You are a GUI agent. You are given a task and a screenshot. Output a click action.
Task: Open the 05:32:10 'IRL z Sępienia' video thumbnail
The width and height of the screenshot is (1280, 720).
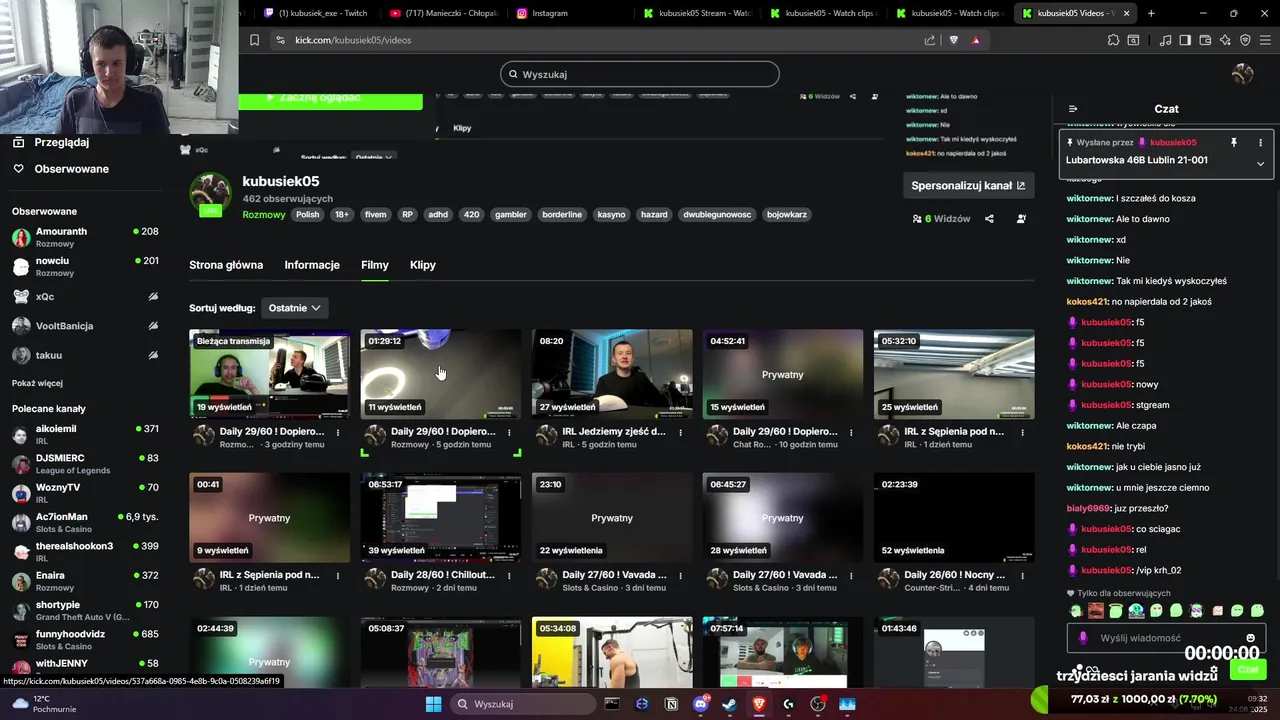tap(954, 374)
